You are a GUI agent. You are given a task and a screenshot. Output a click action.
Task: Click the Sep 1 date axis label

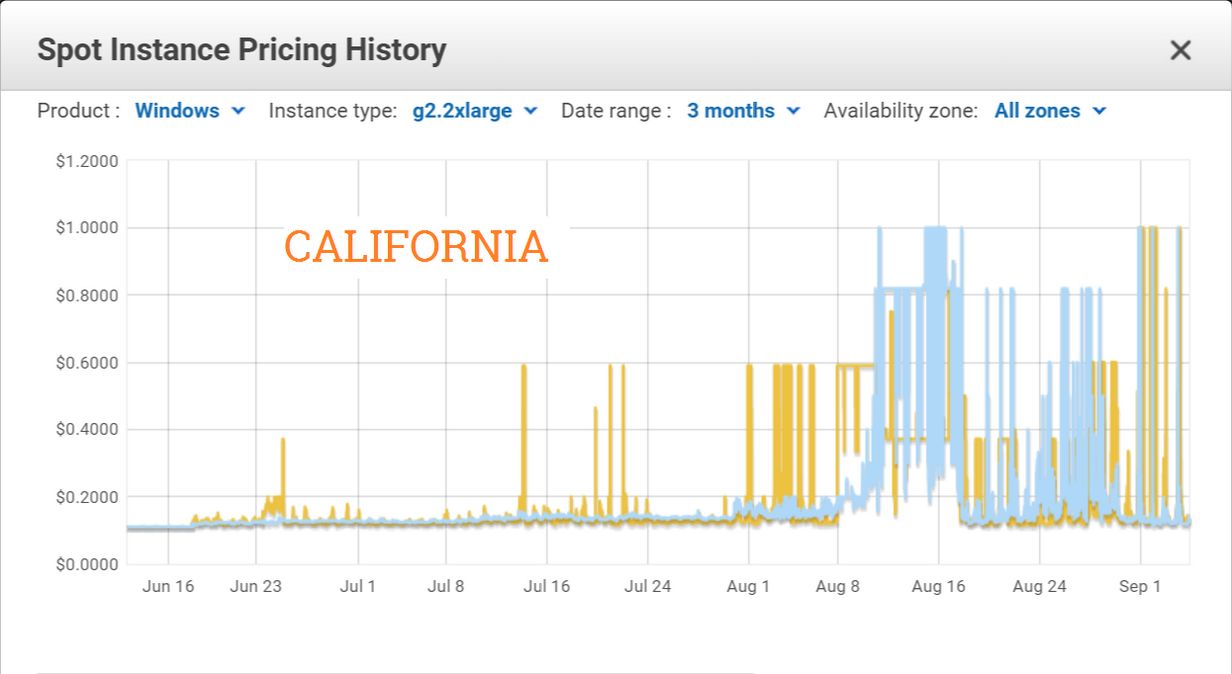click(1139, 586)
